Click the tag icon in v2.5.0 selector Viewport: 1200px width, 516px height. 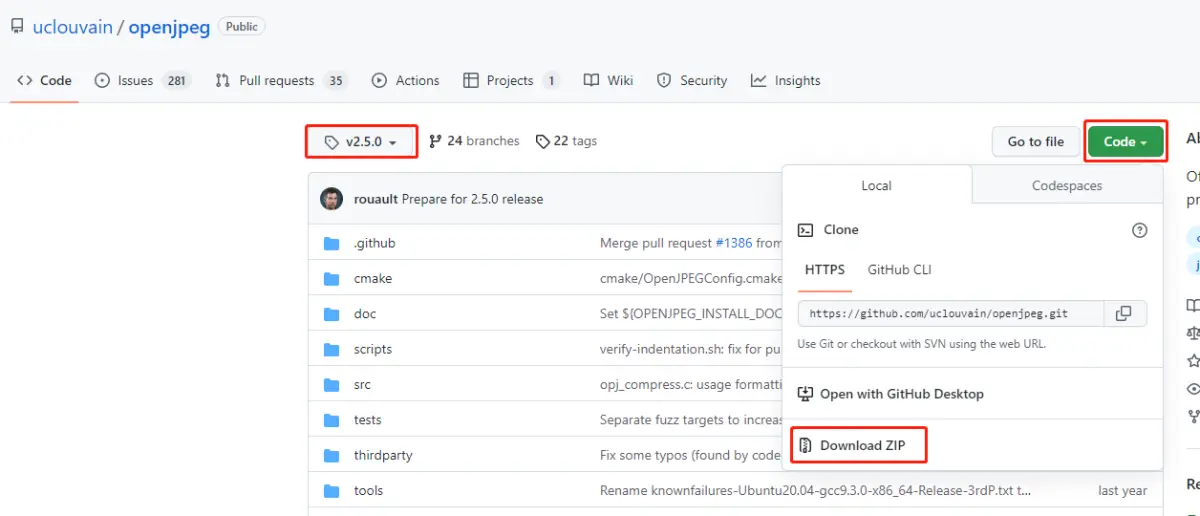pyautogui.click(x=332, y=142)
